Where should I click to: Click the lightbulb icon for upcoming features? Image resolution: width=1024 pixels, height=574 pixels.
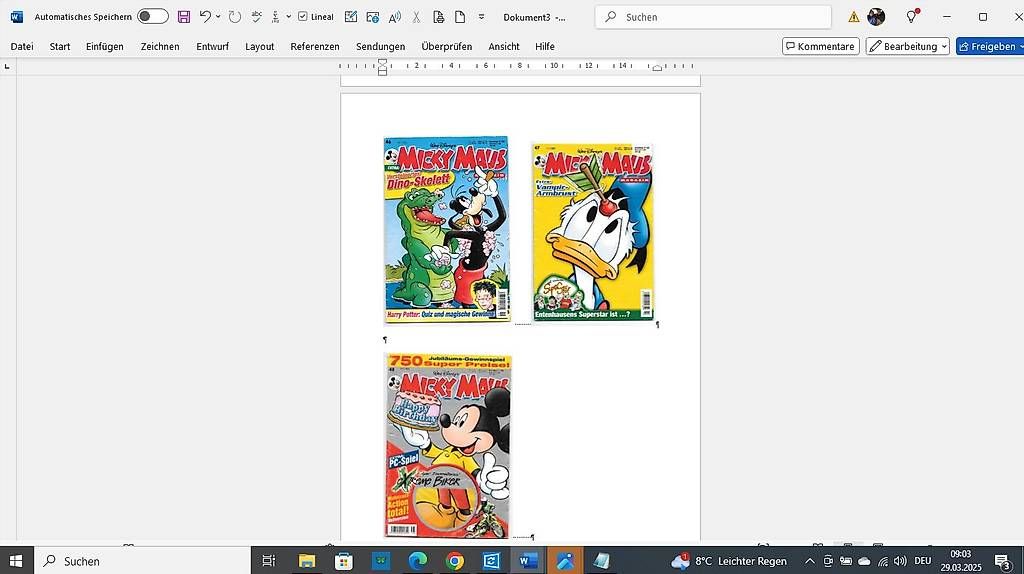coord(912,16)
